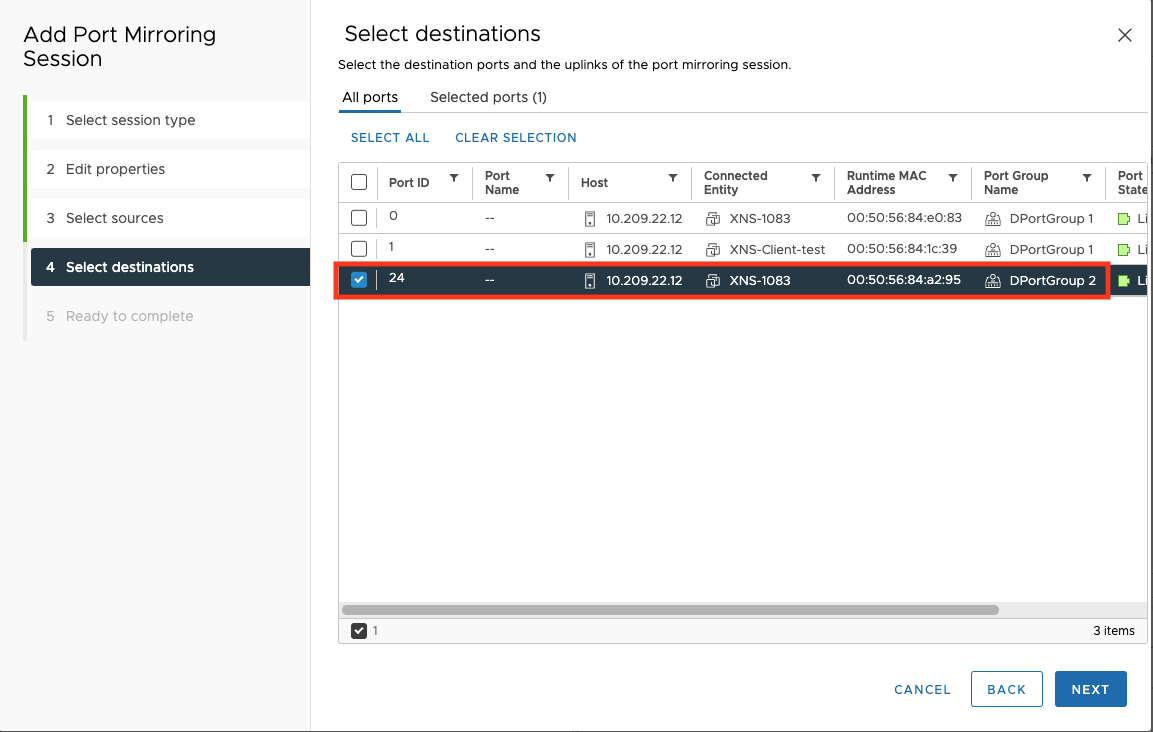This screenshot has height=732, width=1153.
Task: Open the Port ID column filter
Action: coord(454,178)
